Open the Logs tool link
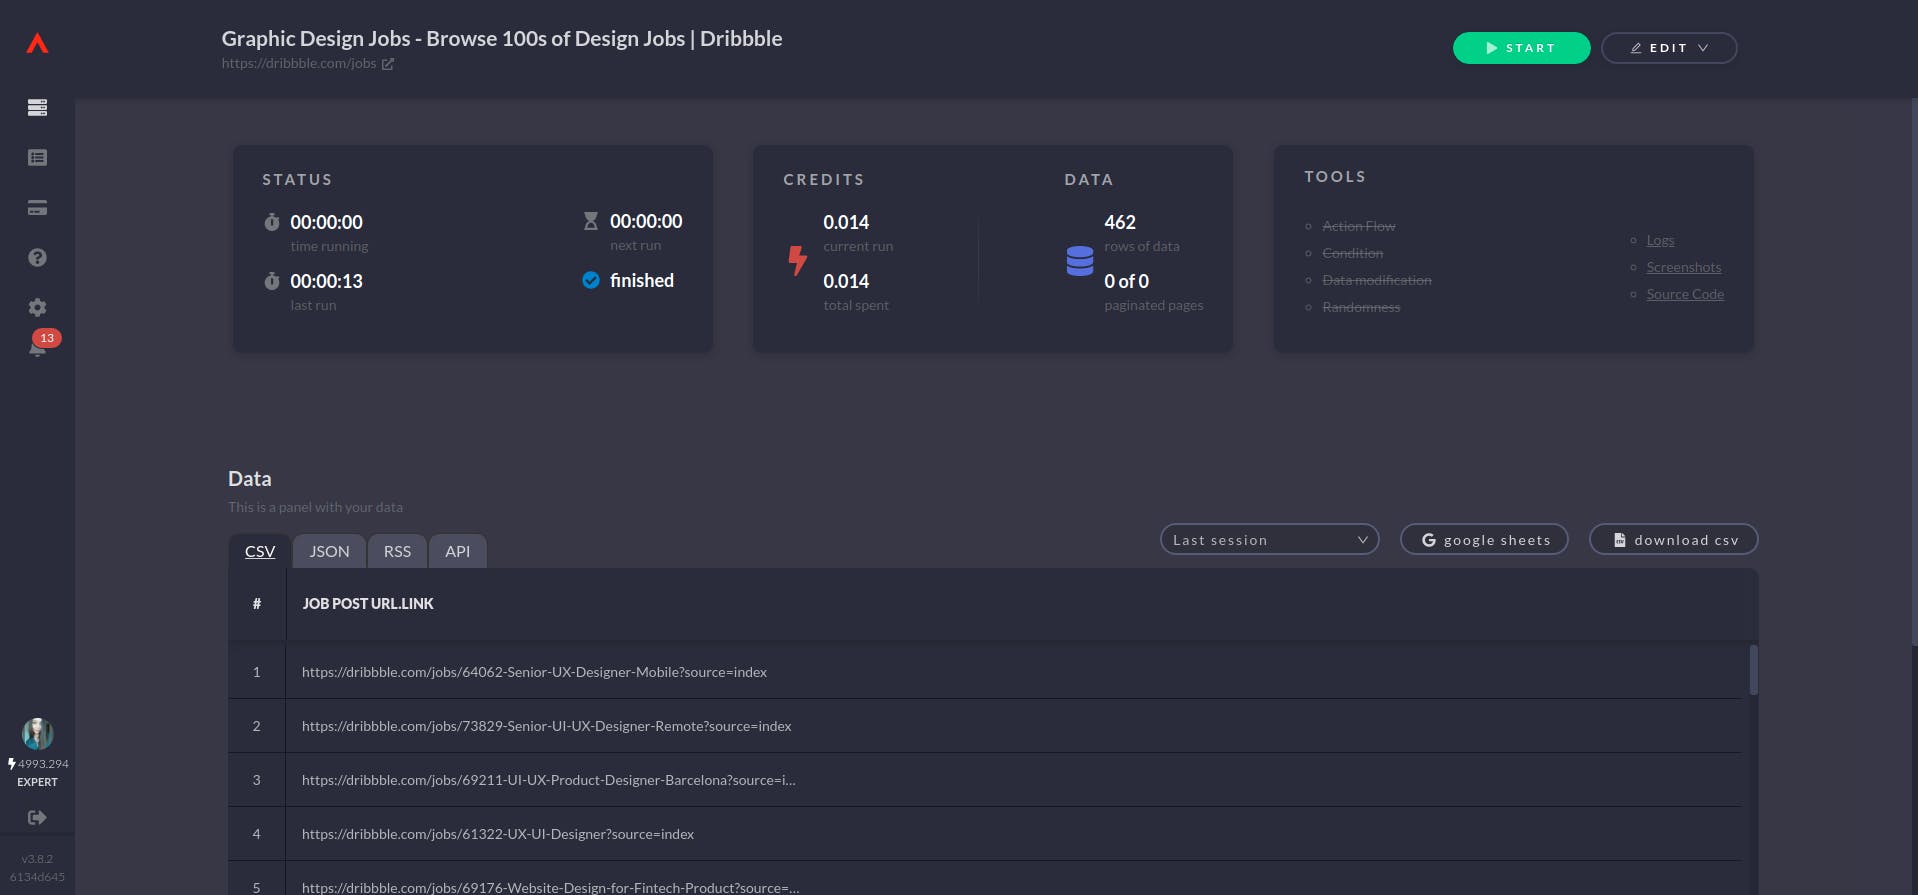Image resolution: width=1918 pixels, height=895 pixels. 1660,240
